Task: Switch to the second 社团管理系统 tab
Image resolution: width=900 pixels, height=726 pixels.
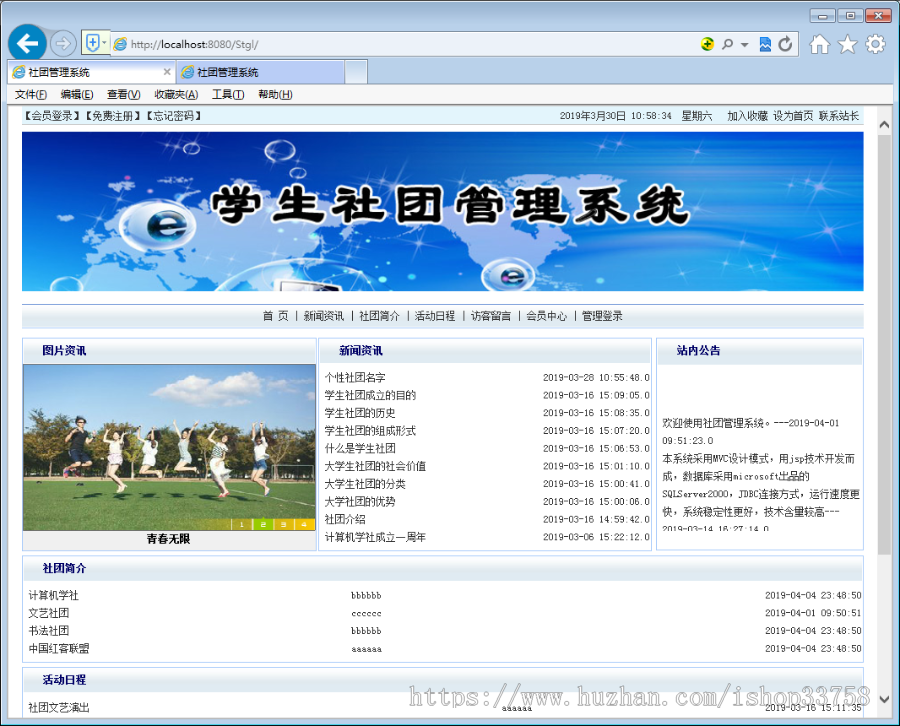Action: pyautogui.click(x=257, y=71)
